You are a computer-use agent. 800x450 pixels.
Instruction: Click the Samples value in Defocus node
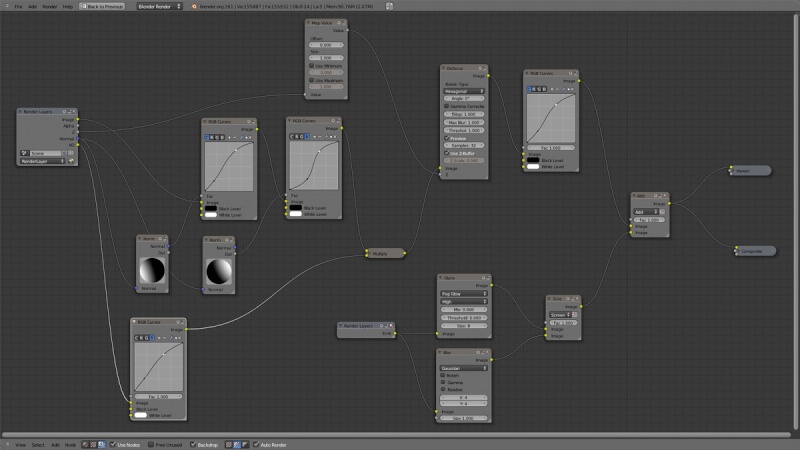(464, 145)
